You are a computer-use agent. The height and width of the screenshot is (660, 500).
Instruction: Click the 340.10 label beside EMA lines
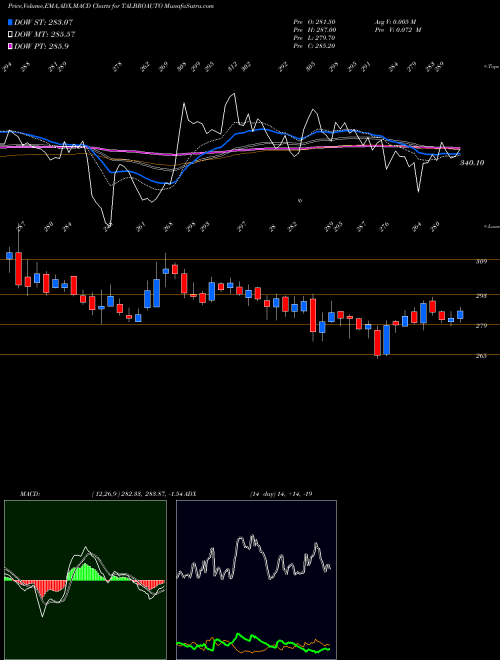[472, 162]
